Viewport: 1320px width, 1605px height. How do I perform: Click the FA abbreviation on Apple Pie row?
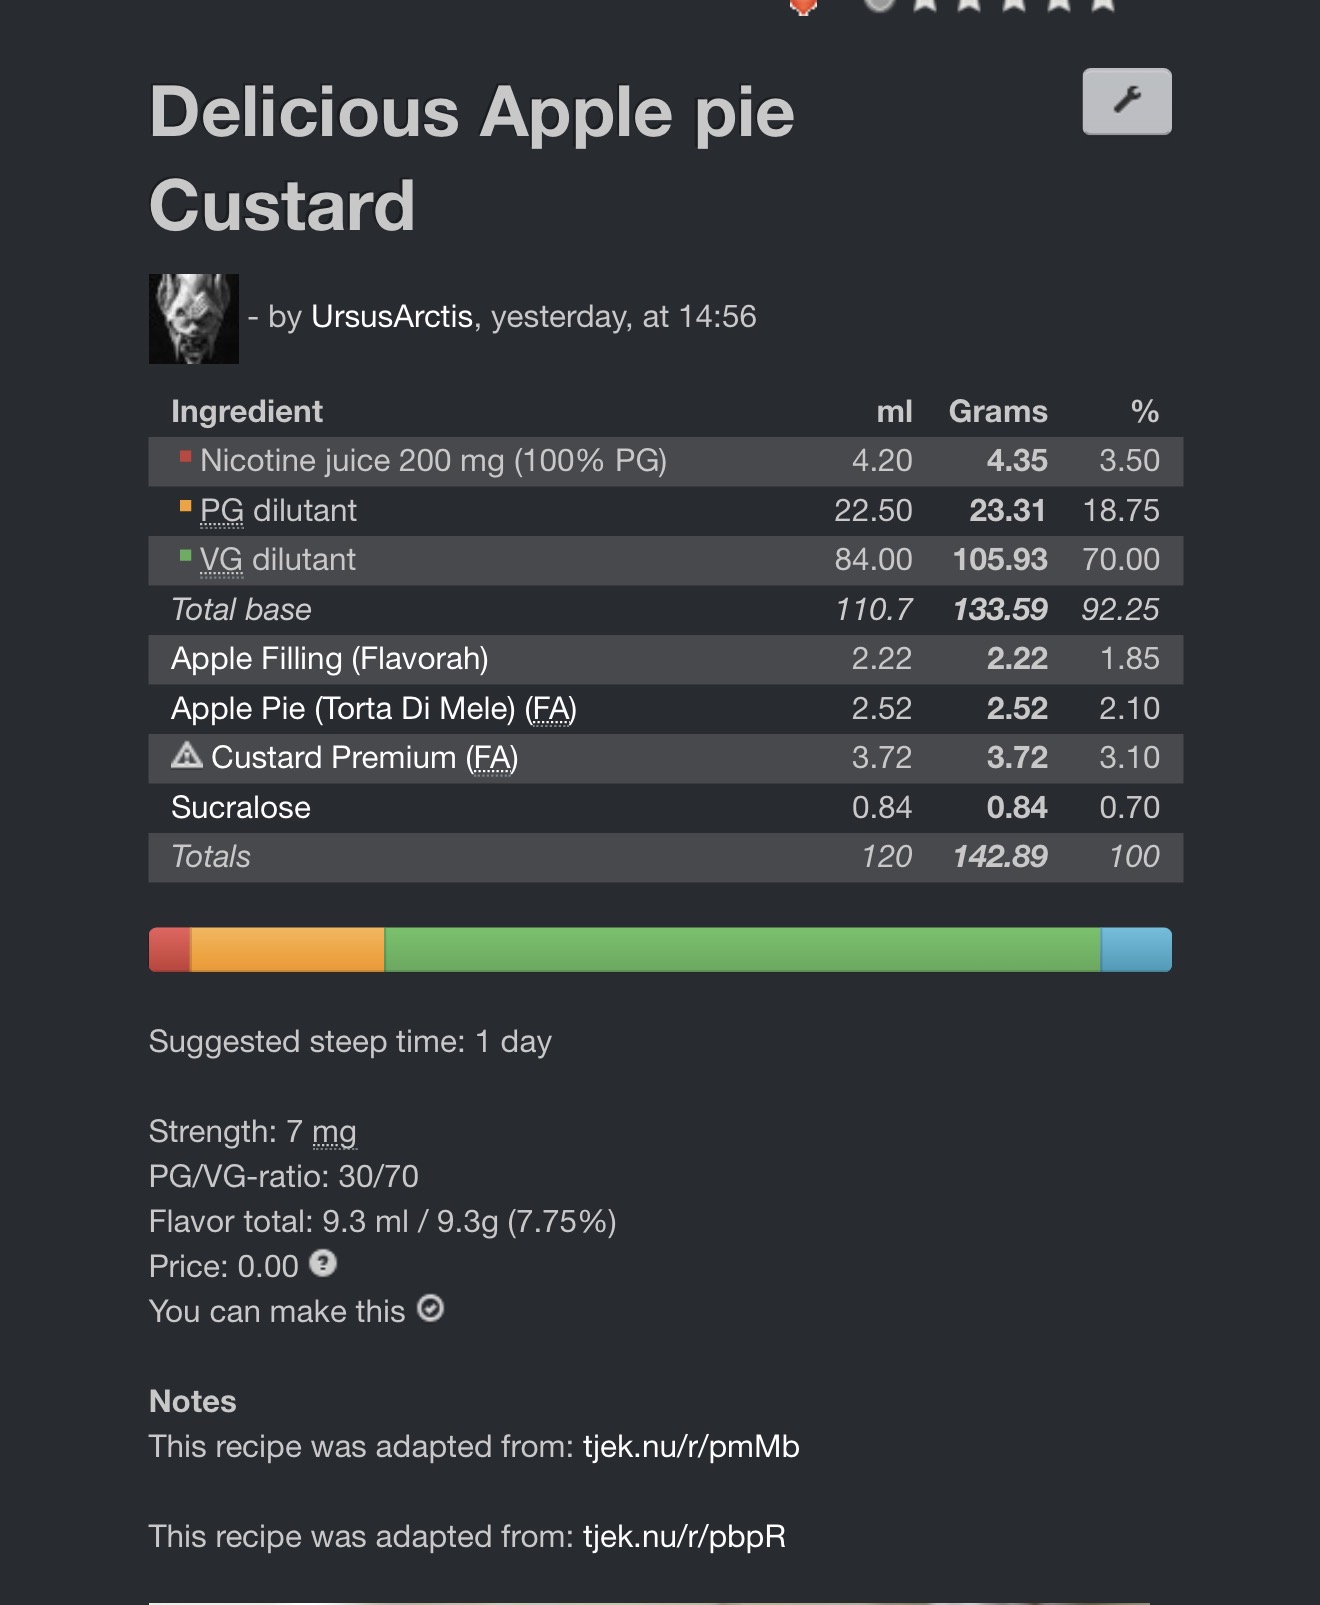tap(550, 708)
